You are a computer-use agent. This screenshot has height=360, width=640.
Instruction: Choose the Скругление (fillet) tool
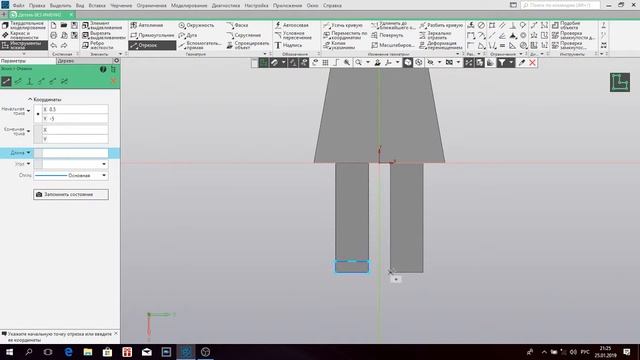[x=244, y=36]
